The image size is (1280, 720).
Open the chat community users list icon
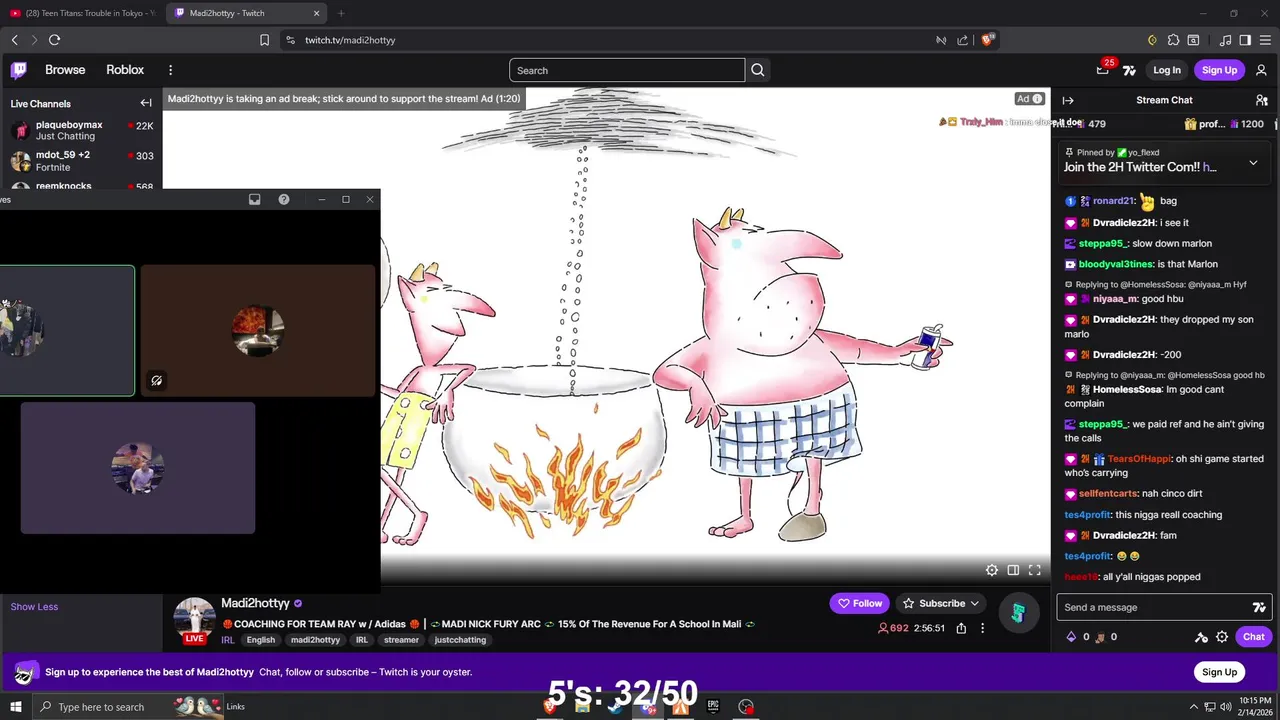(1262, 100)
